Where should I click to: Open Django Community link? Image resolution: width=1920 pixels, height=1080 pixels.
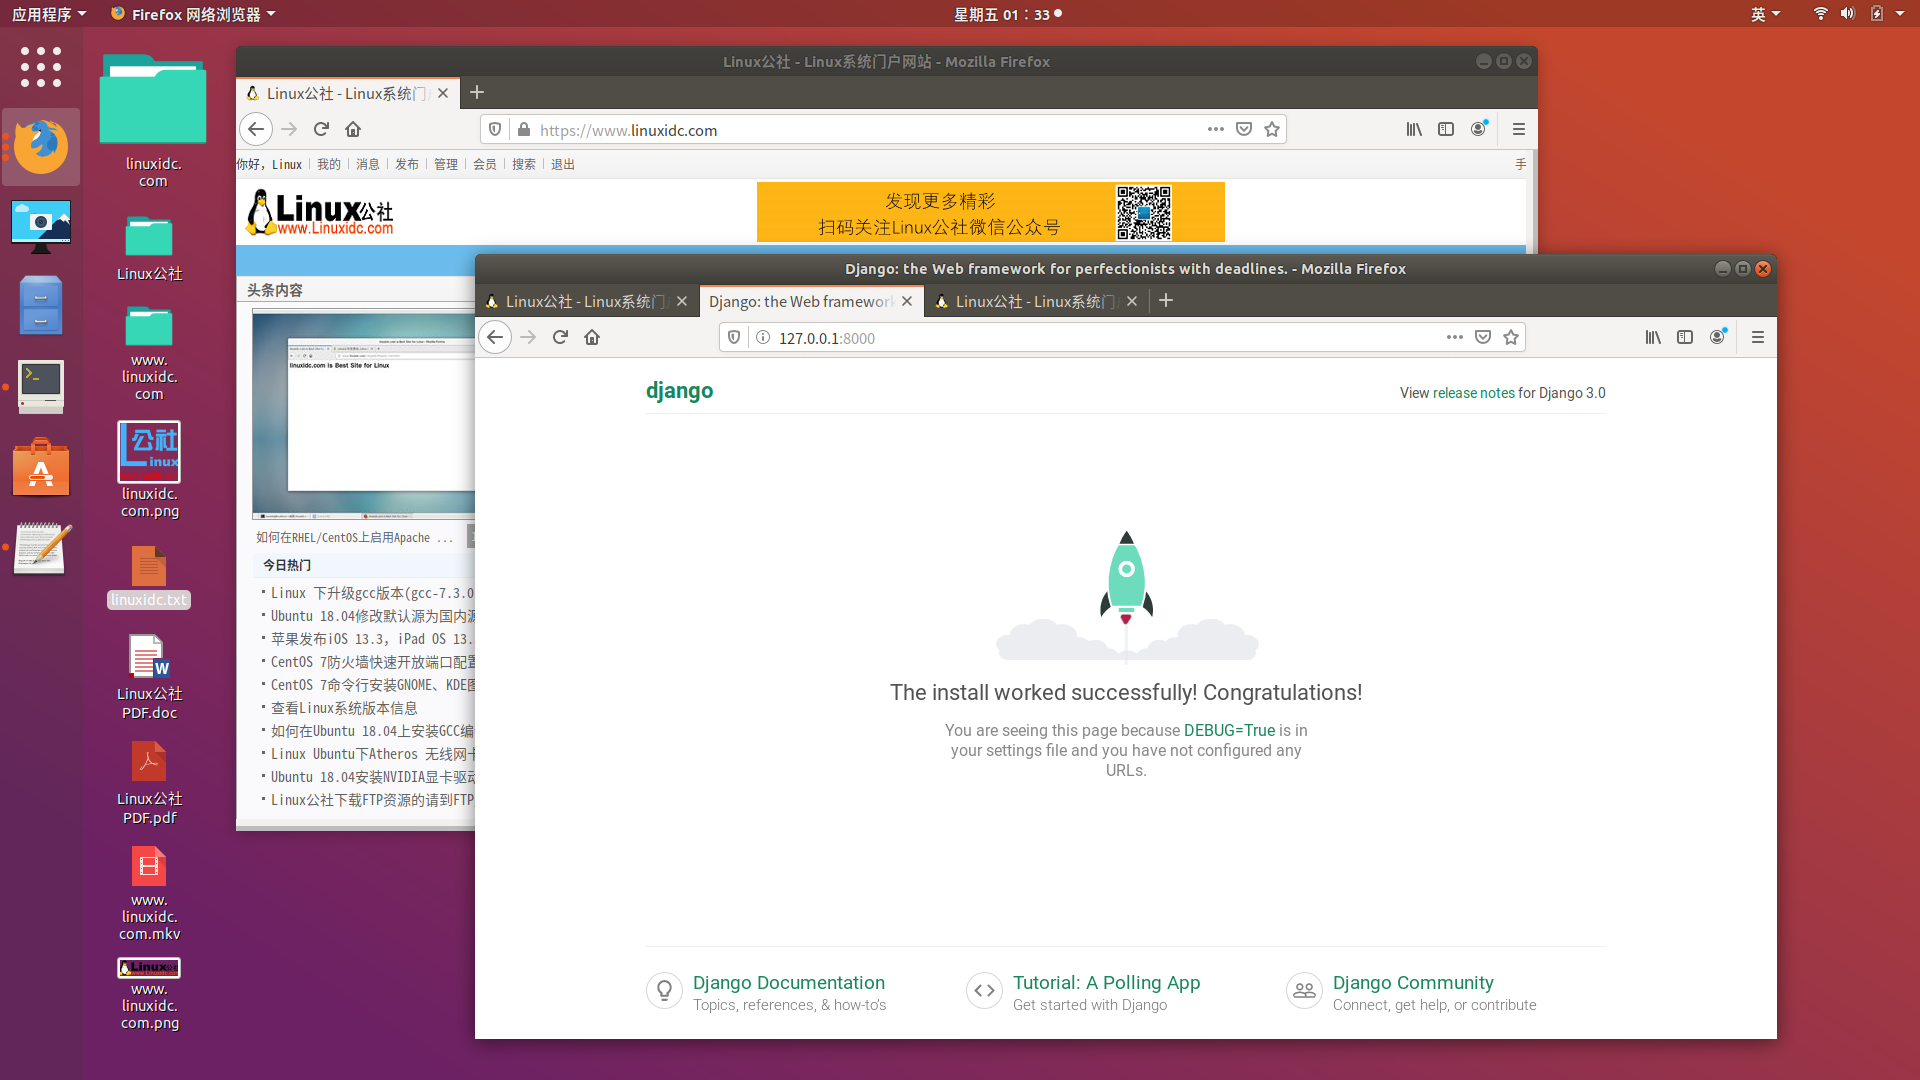coord(1413,983)
